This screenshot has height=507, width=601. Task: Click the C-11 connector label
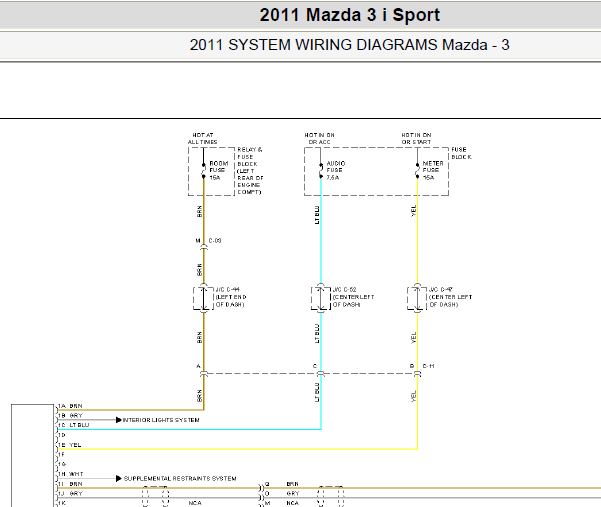click(428, 366)
